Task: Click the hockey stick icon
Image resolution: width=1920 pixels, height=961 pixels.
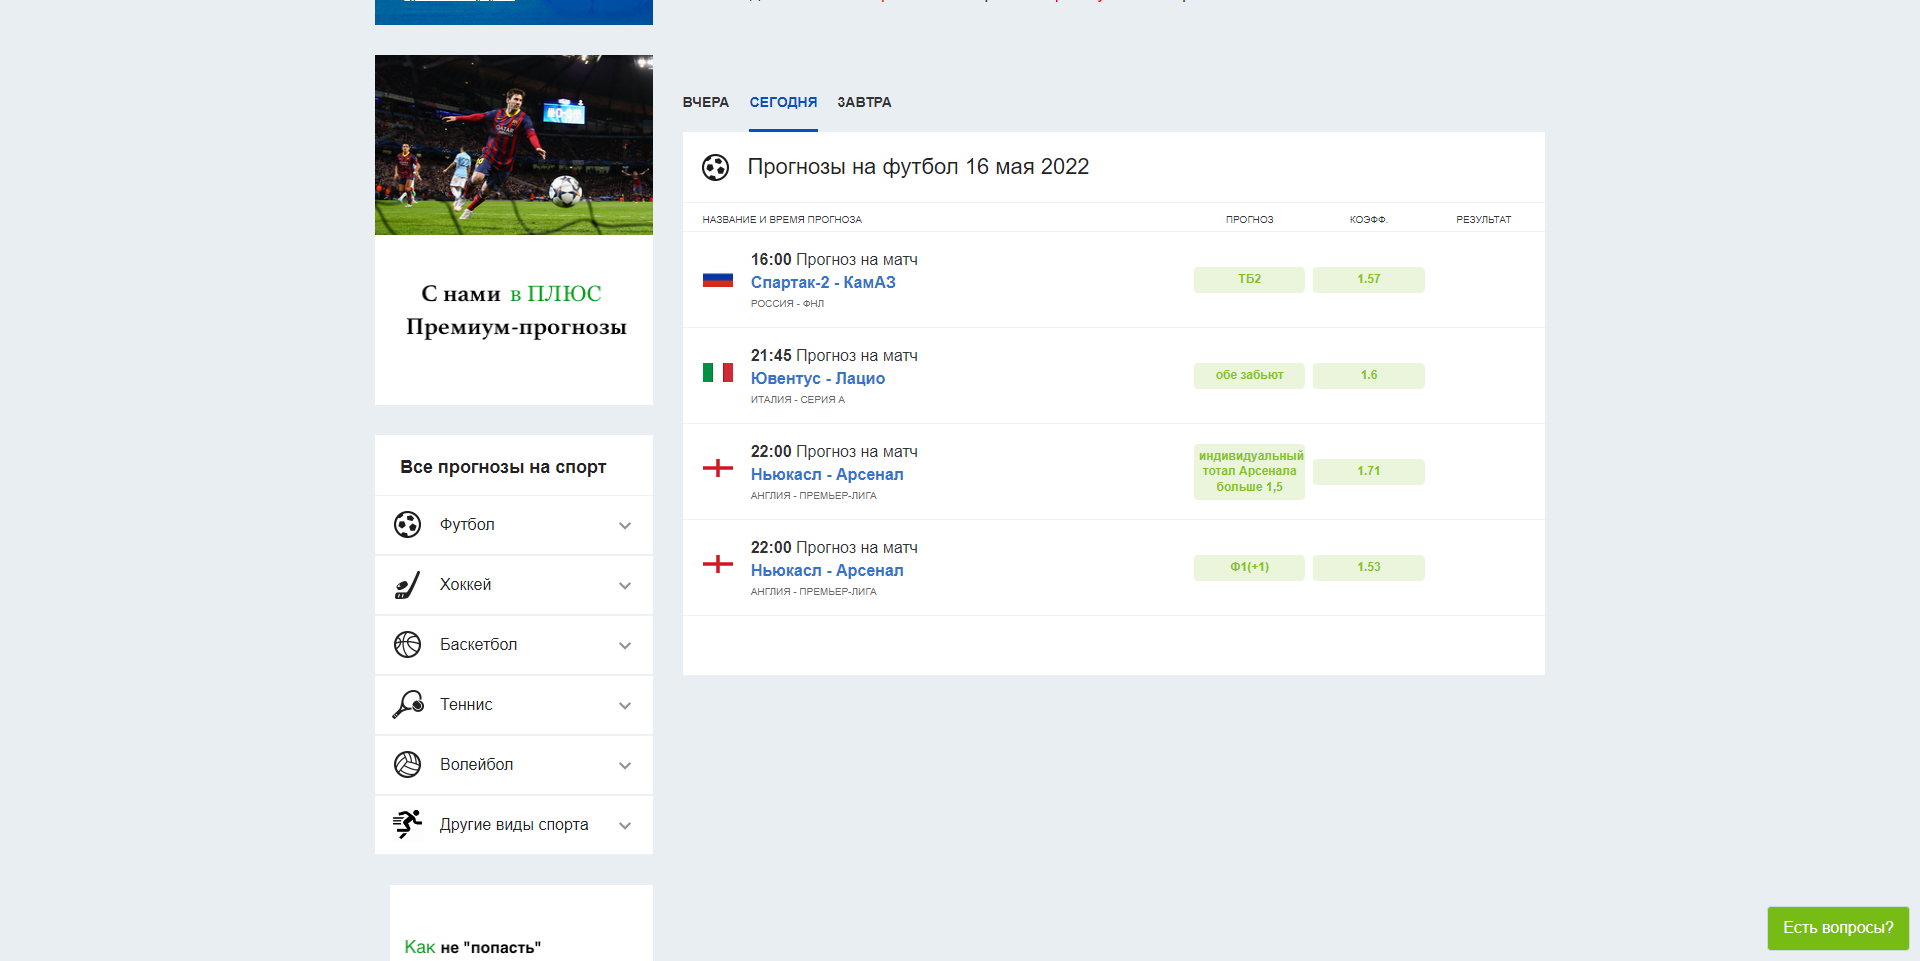Action: pyautogui.click(x=407, y=585)
